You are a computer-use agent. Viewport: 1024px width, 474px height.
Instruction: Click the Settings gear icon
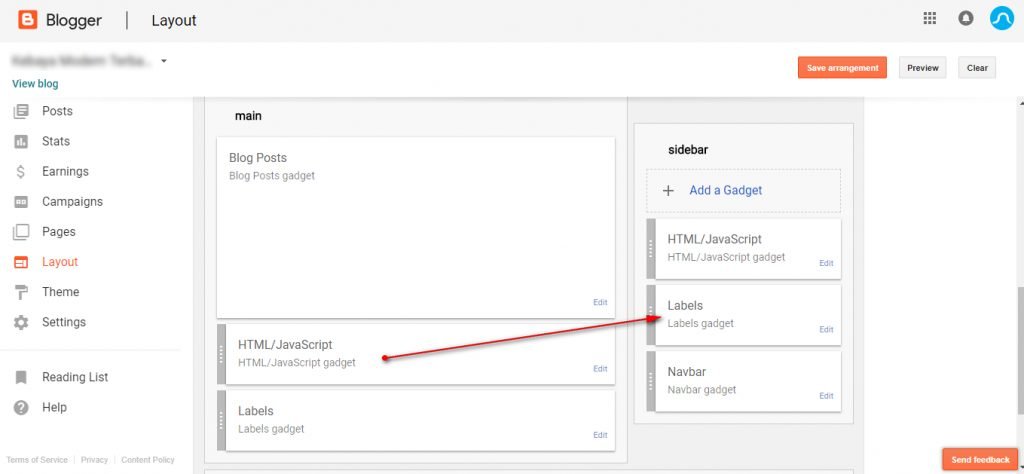(21, 322)
